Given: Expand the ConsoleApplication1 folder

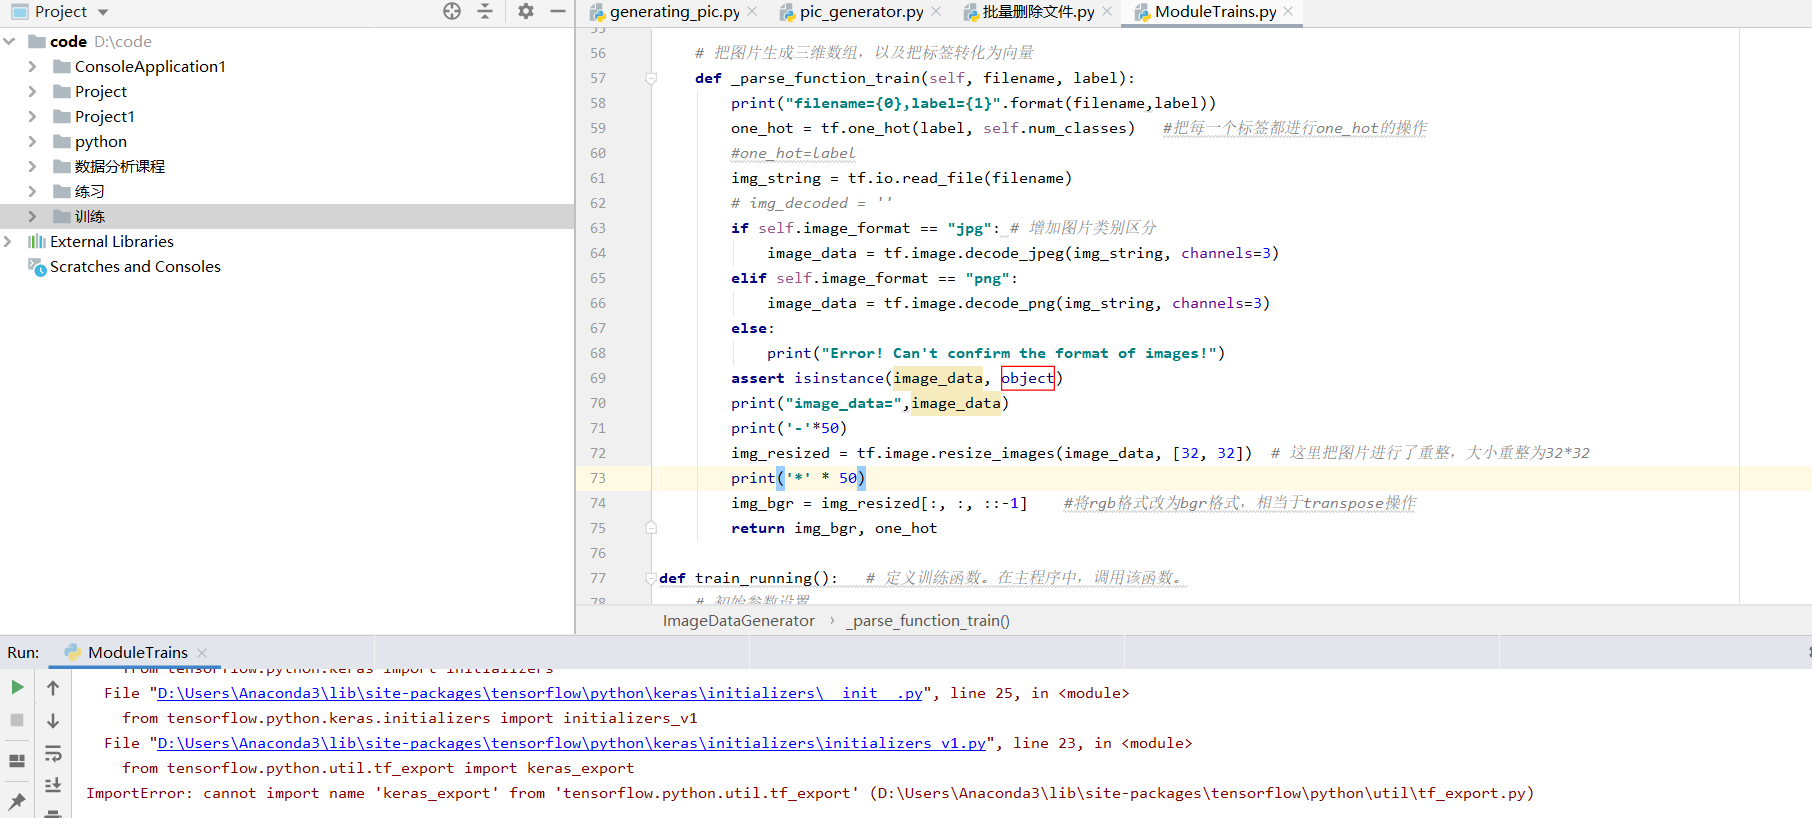Looking at the screenshot, I should click(x=32, y=66).
